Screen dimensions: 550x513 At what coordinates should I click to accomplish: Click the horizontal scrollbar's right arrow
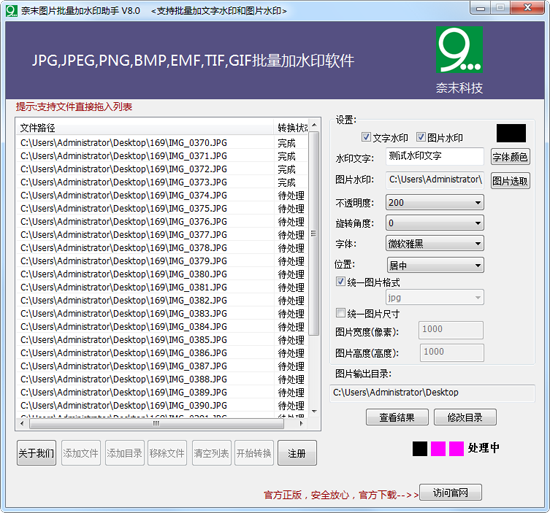tap(301, 424)
